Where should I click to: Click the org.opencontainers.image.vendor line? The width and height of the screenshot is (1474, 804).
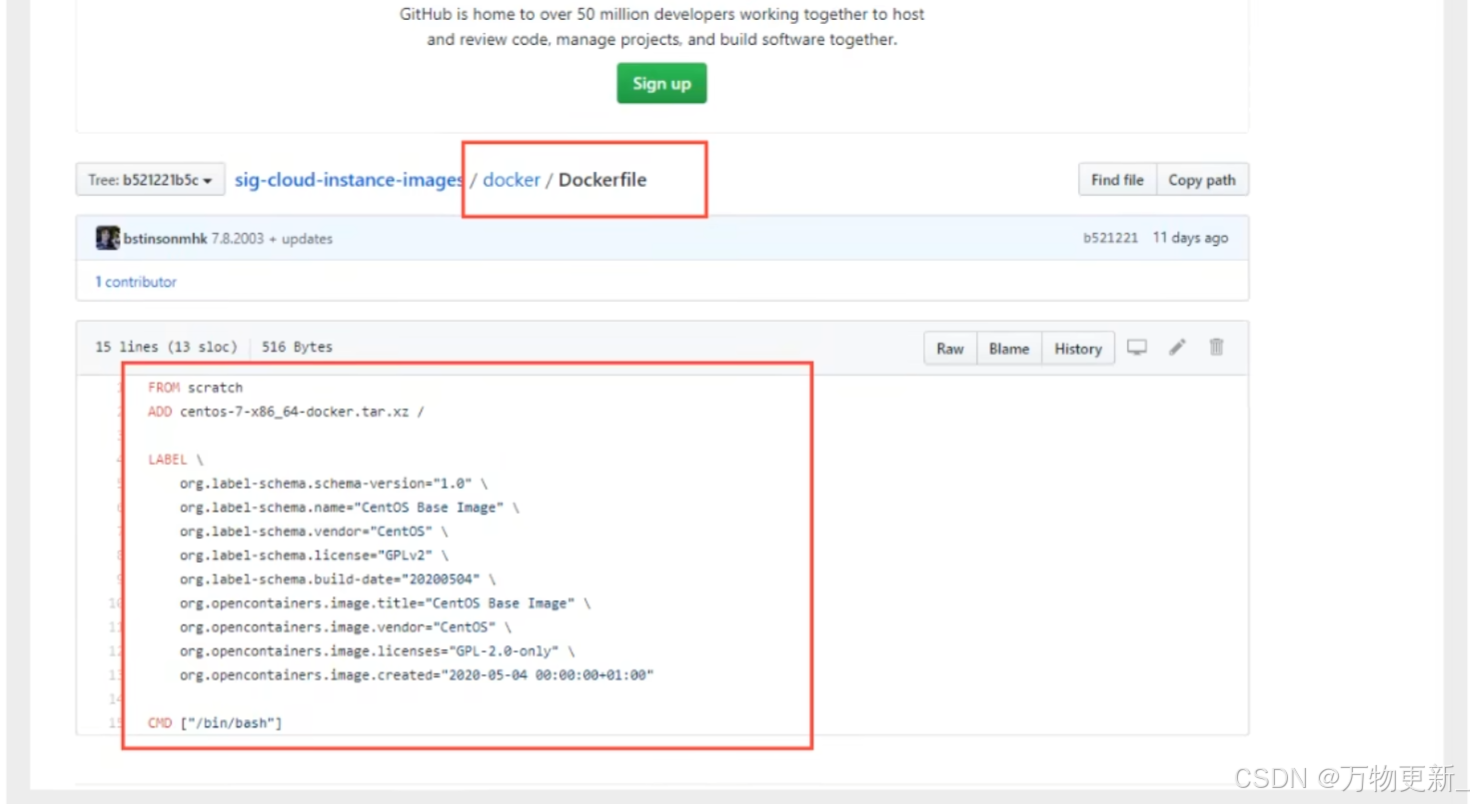coord(346,627)
